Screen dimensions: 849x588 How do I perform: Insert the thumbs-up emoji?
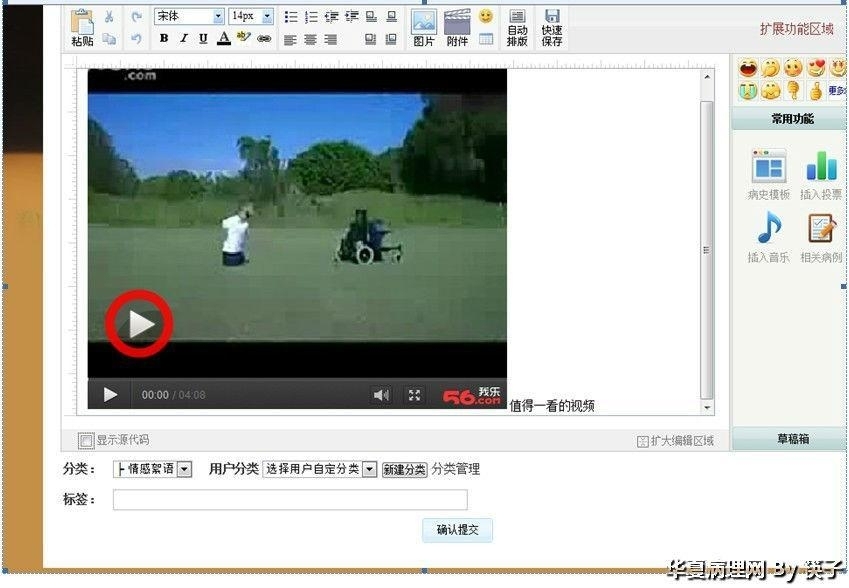point(816,91)
